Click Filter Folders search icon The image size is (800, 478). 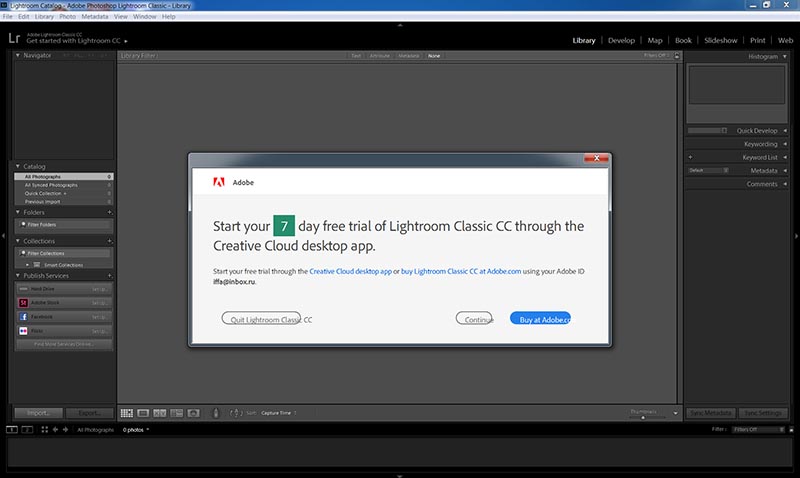pos(23,224)
